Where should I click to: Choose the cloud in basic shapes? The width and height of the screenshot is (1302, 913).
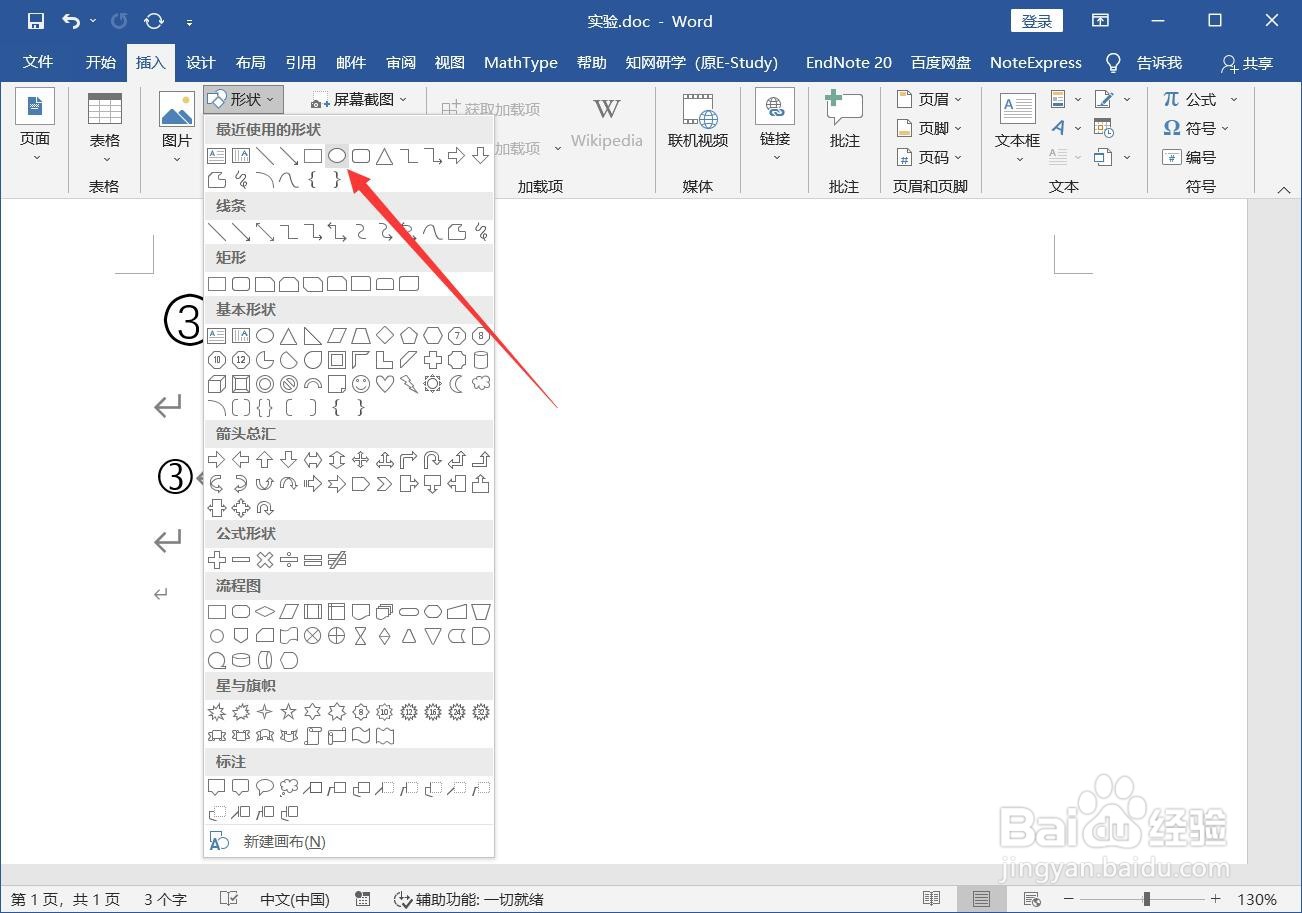[481, 384]
